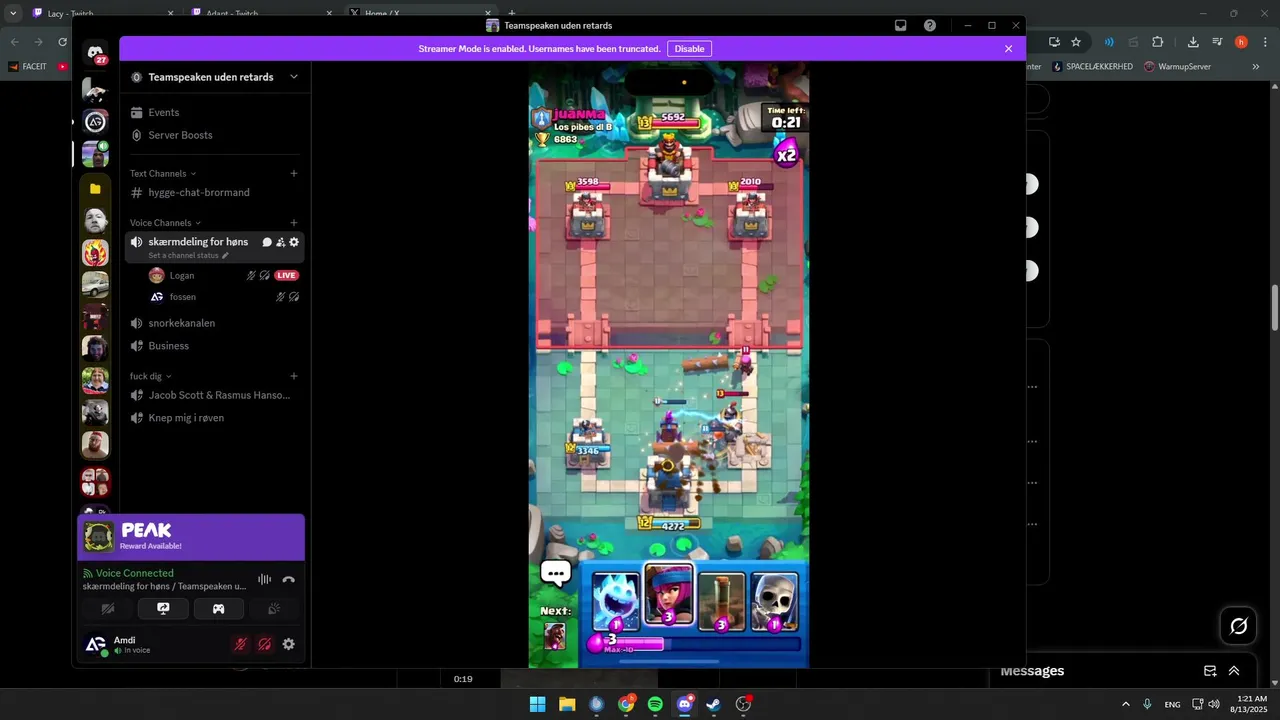Viewport: 1280px width, 720px height.
Task: Open SPACELÆKKERHED bookmark in Chrome
Action: [1092, 67]
